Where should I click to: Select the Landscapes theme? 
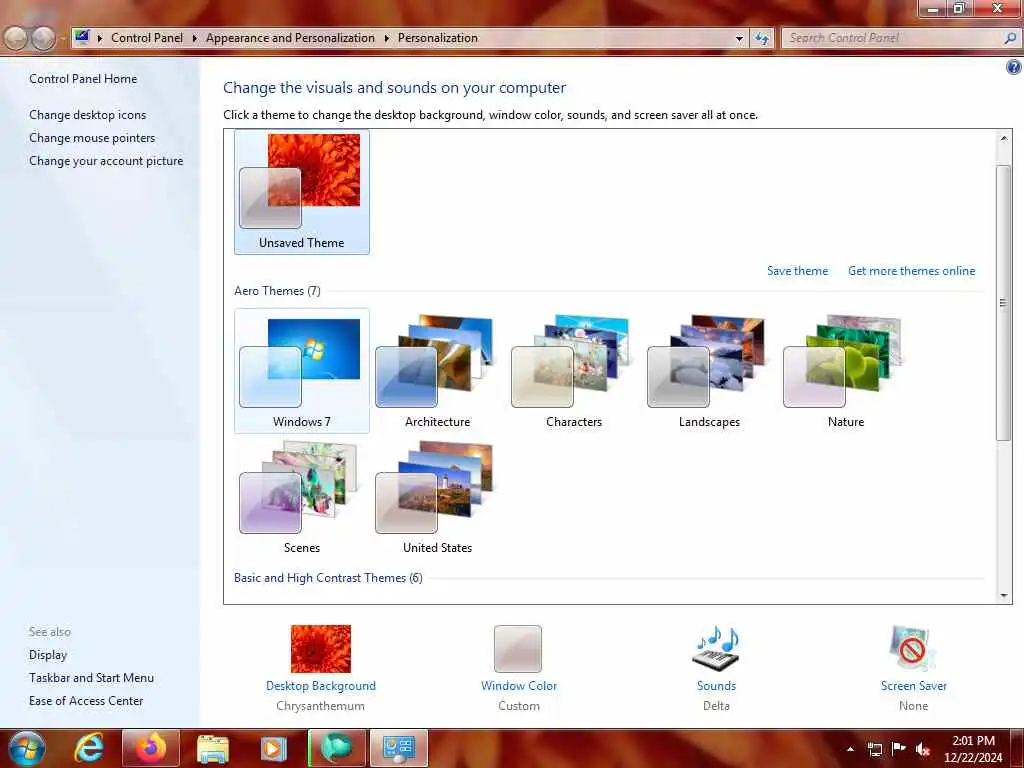(x=709, y=371)
